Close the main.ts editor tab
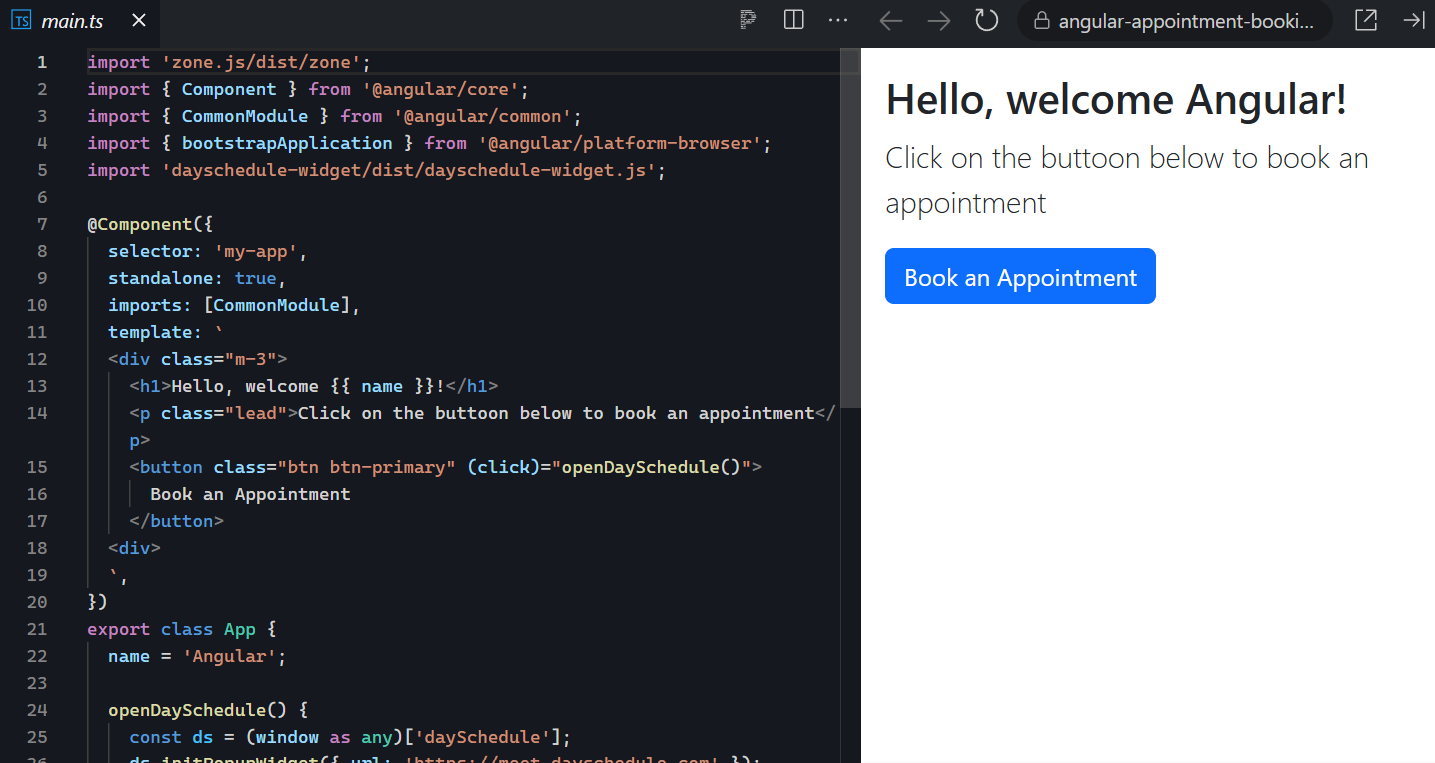 coord(139,20)
